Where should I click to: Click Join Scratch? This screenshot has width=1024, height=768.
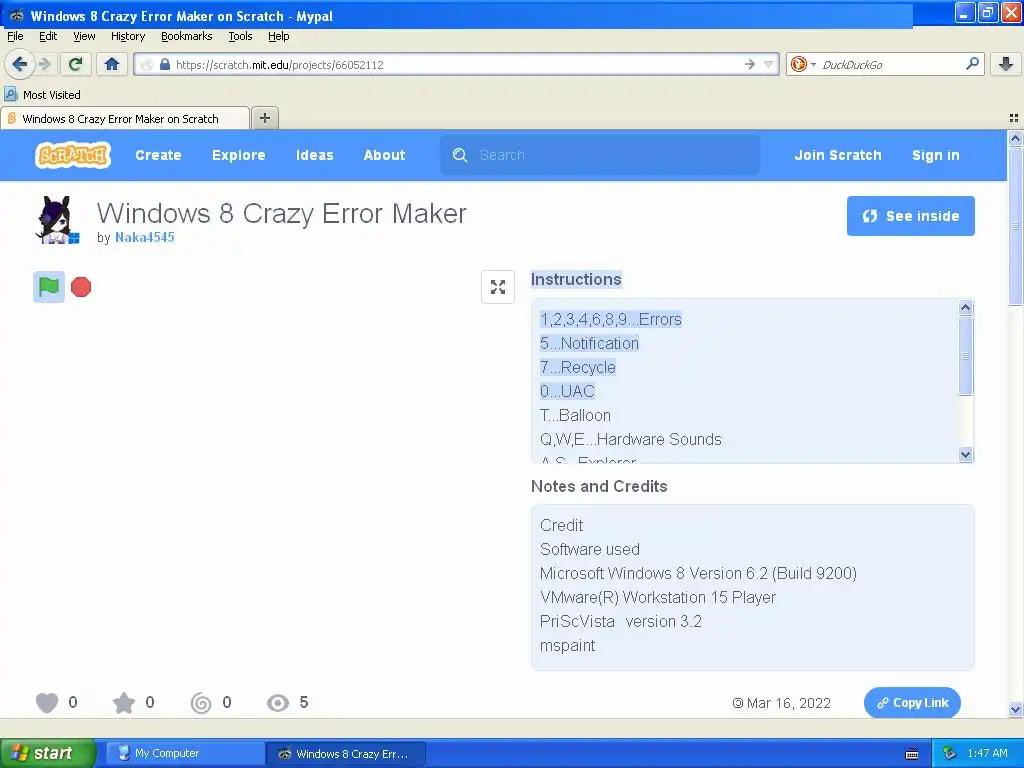coord(838,155)
